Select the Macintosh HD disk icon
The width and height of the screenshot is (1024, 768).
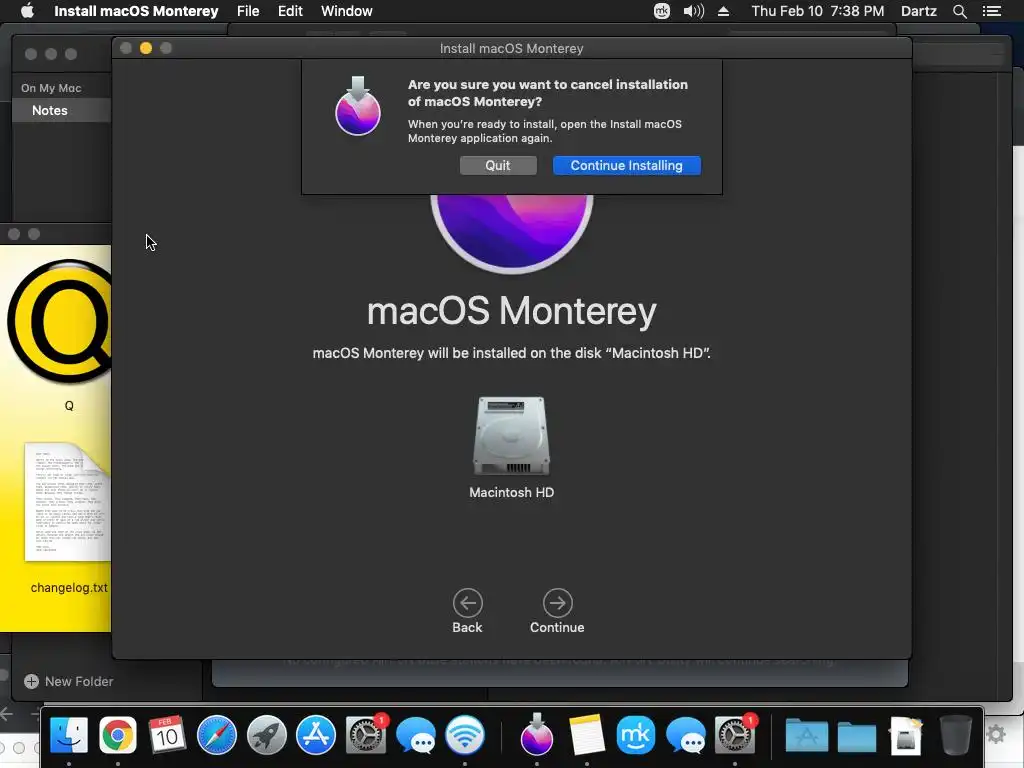coord(511,436)
